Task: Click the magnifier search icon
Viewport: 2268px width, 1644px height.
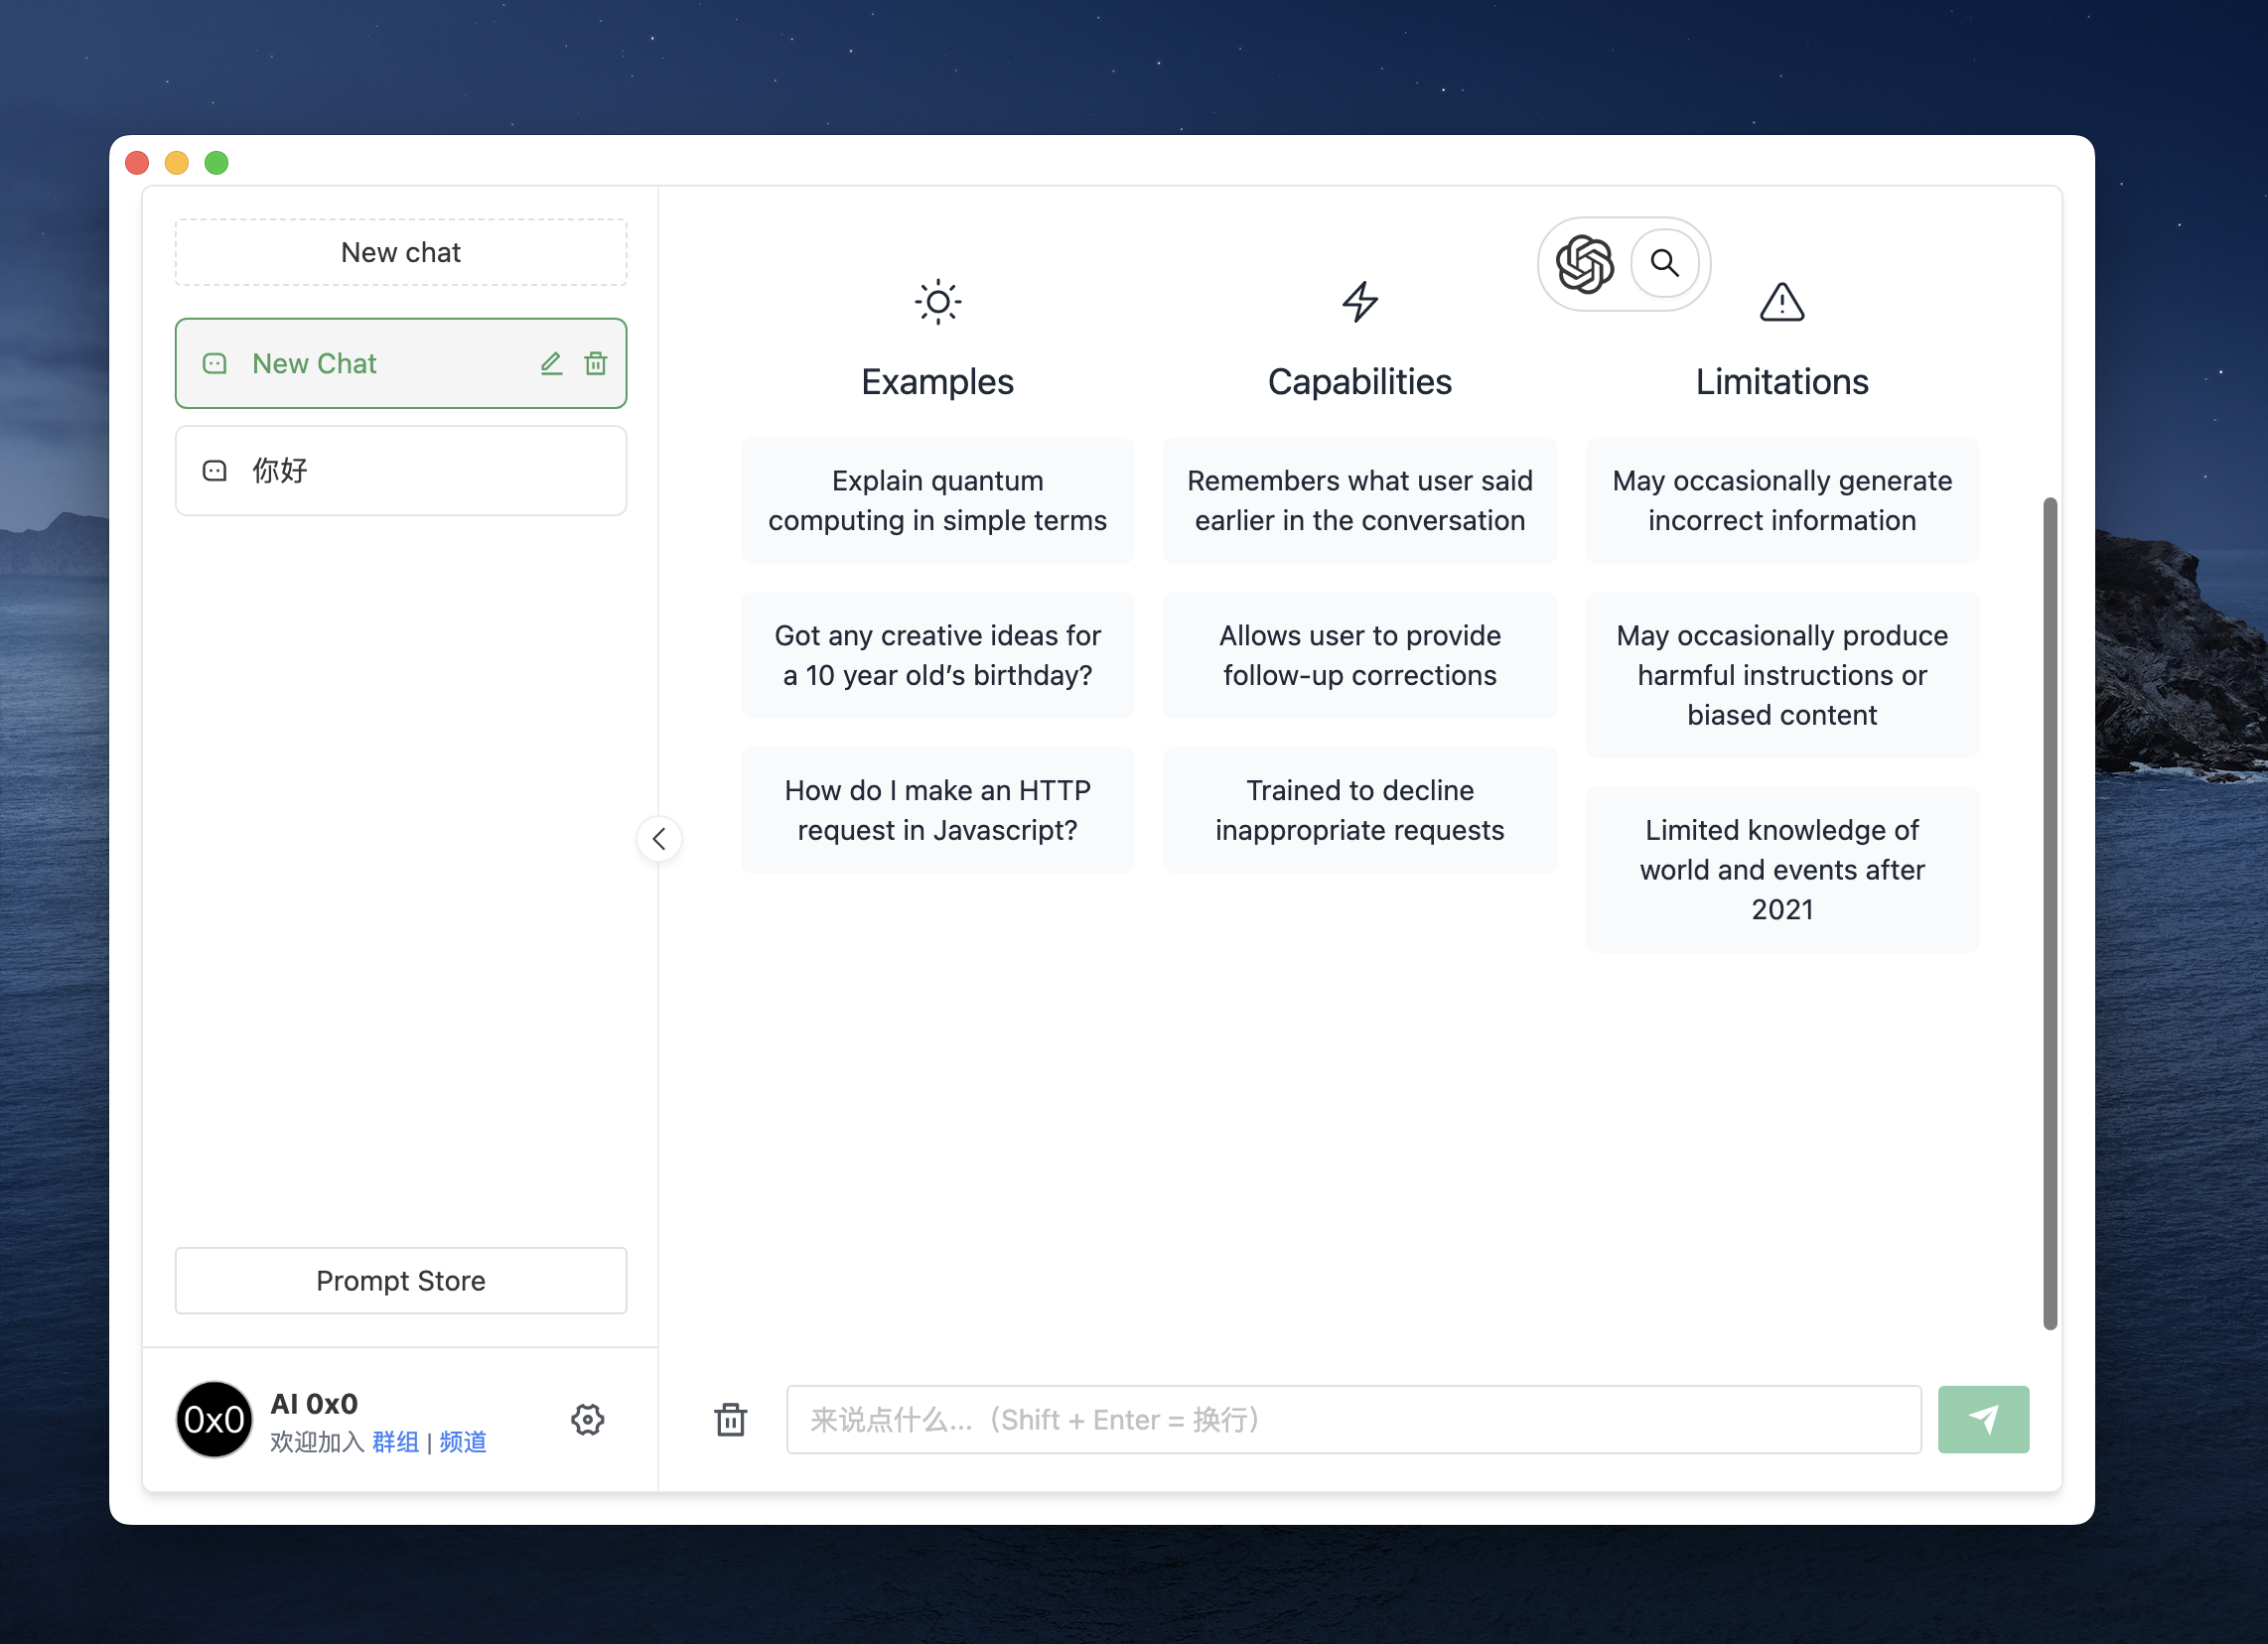Action: click(1665, 263)
